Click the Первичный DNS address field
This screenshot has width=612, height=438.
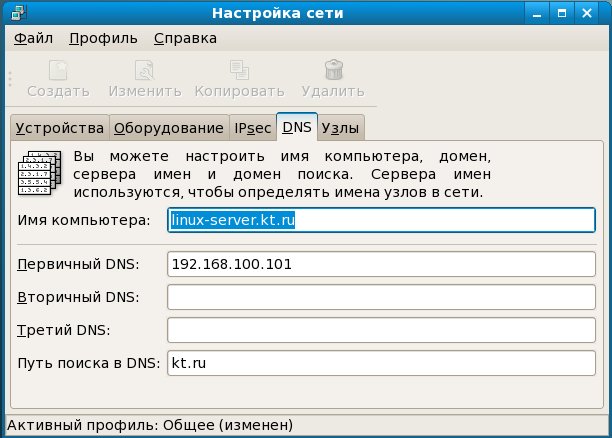click(381, 264)
